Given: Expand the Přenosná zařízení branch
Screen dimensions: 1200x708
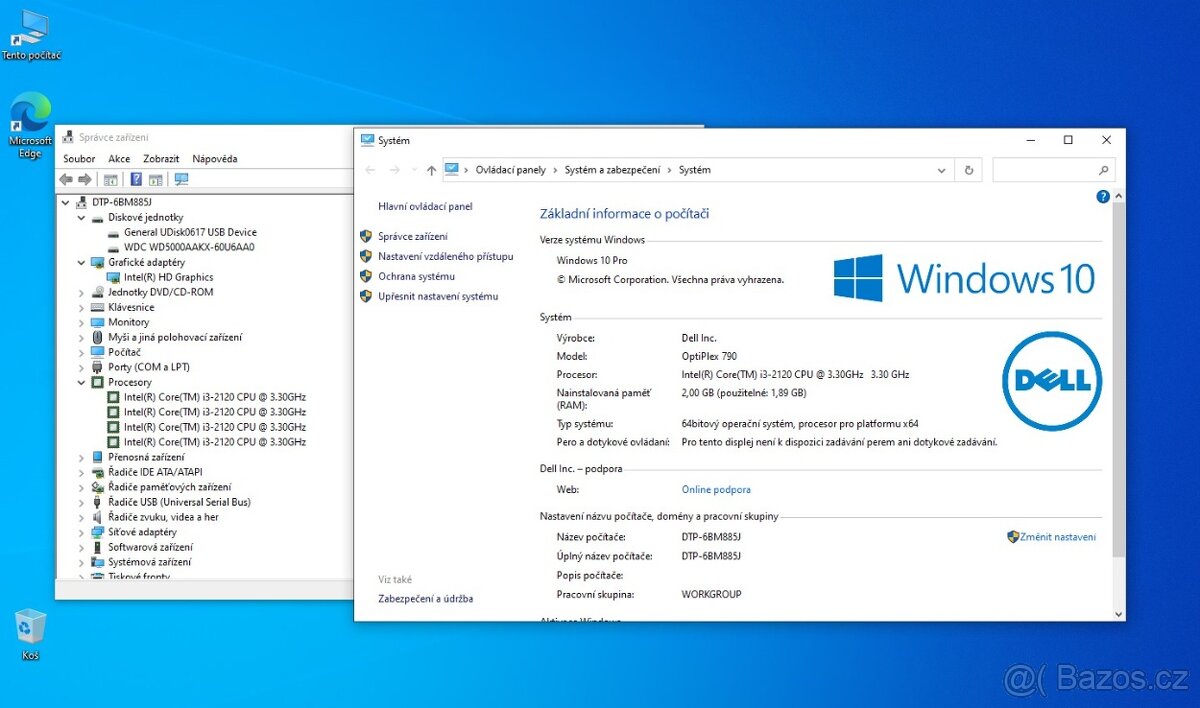Looking at the screenshot, I should (x=82, y=457).
